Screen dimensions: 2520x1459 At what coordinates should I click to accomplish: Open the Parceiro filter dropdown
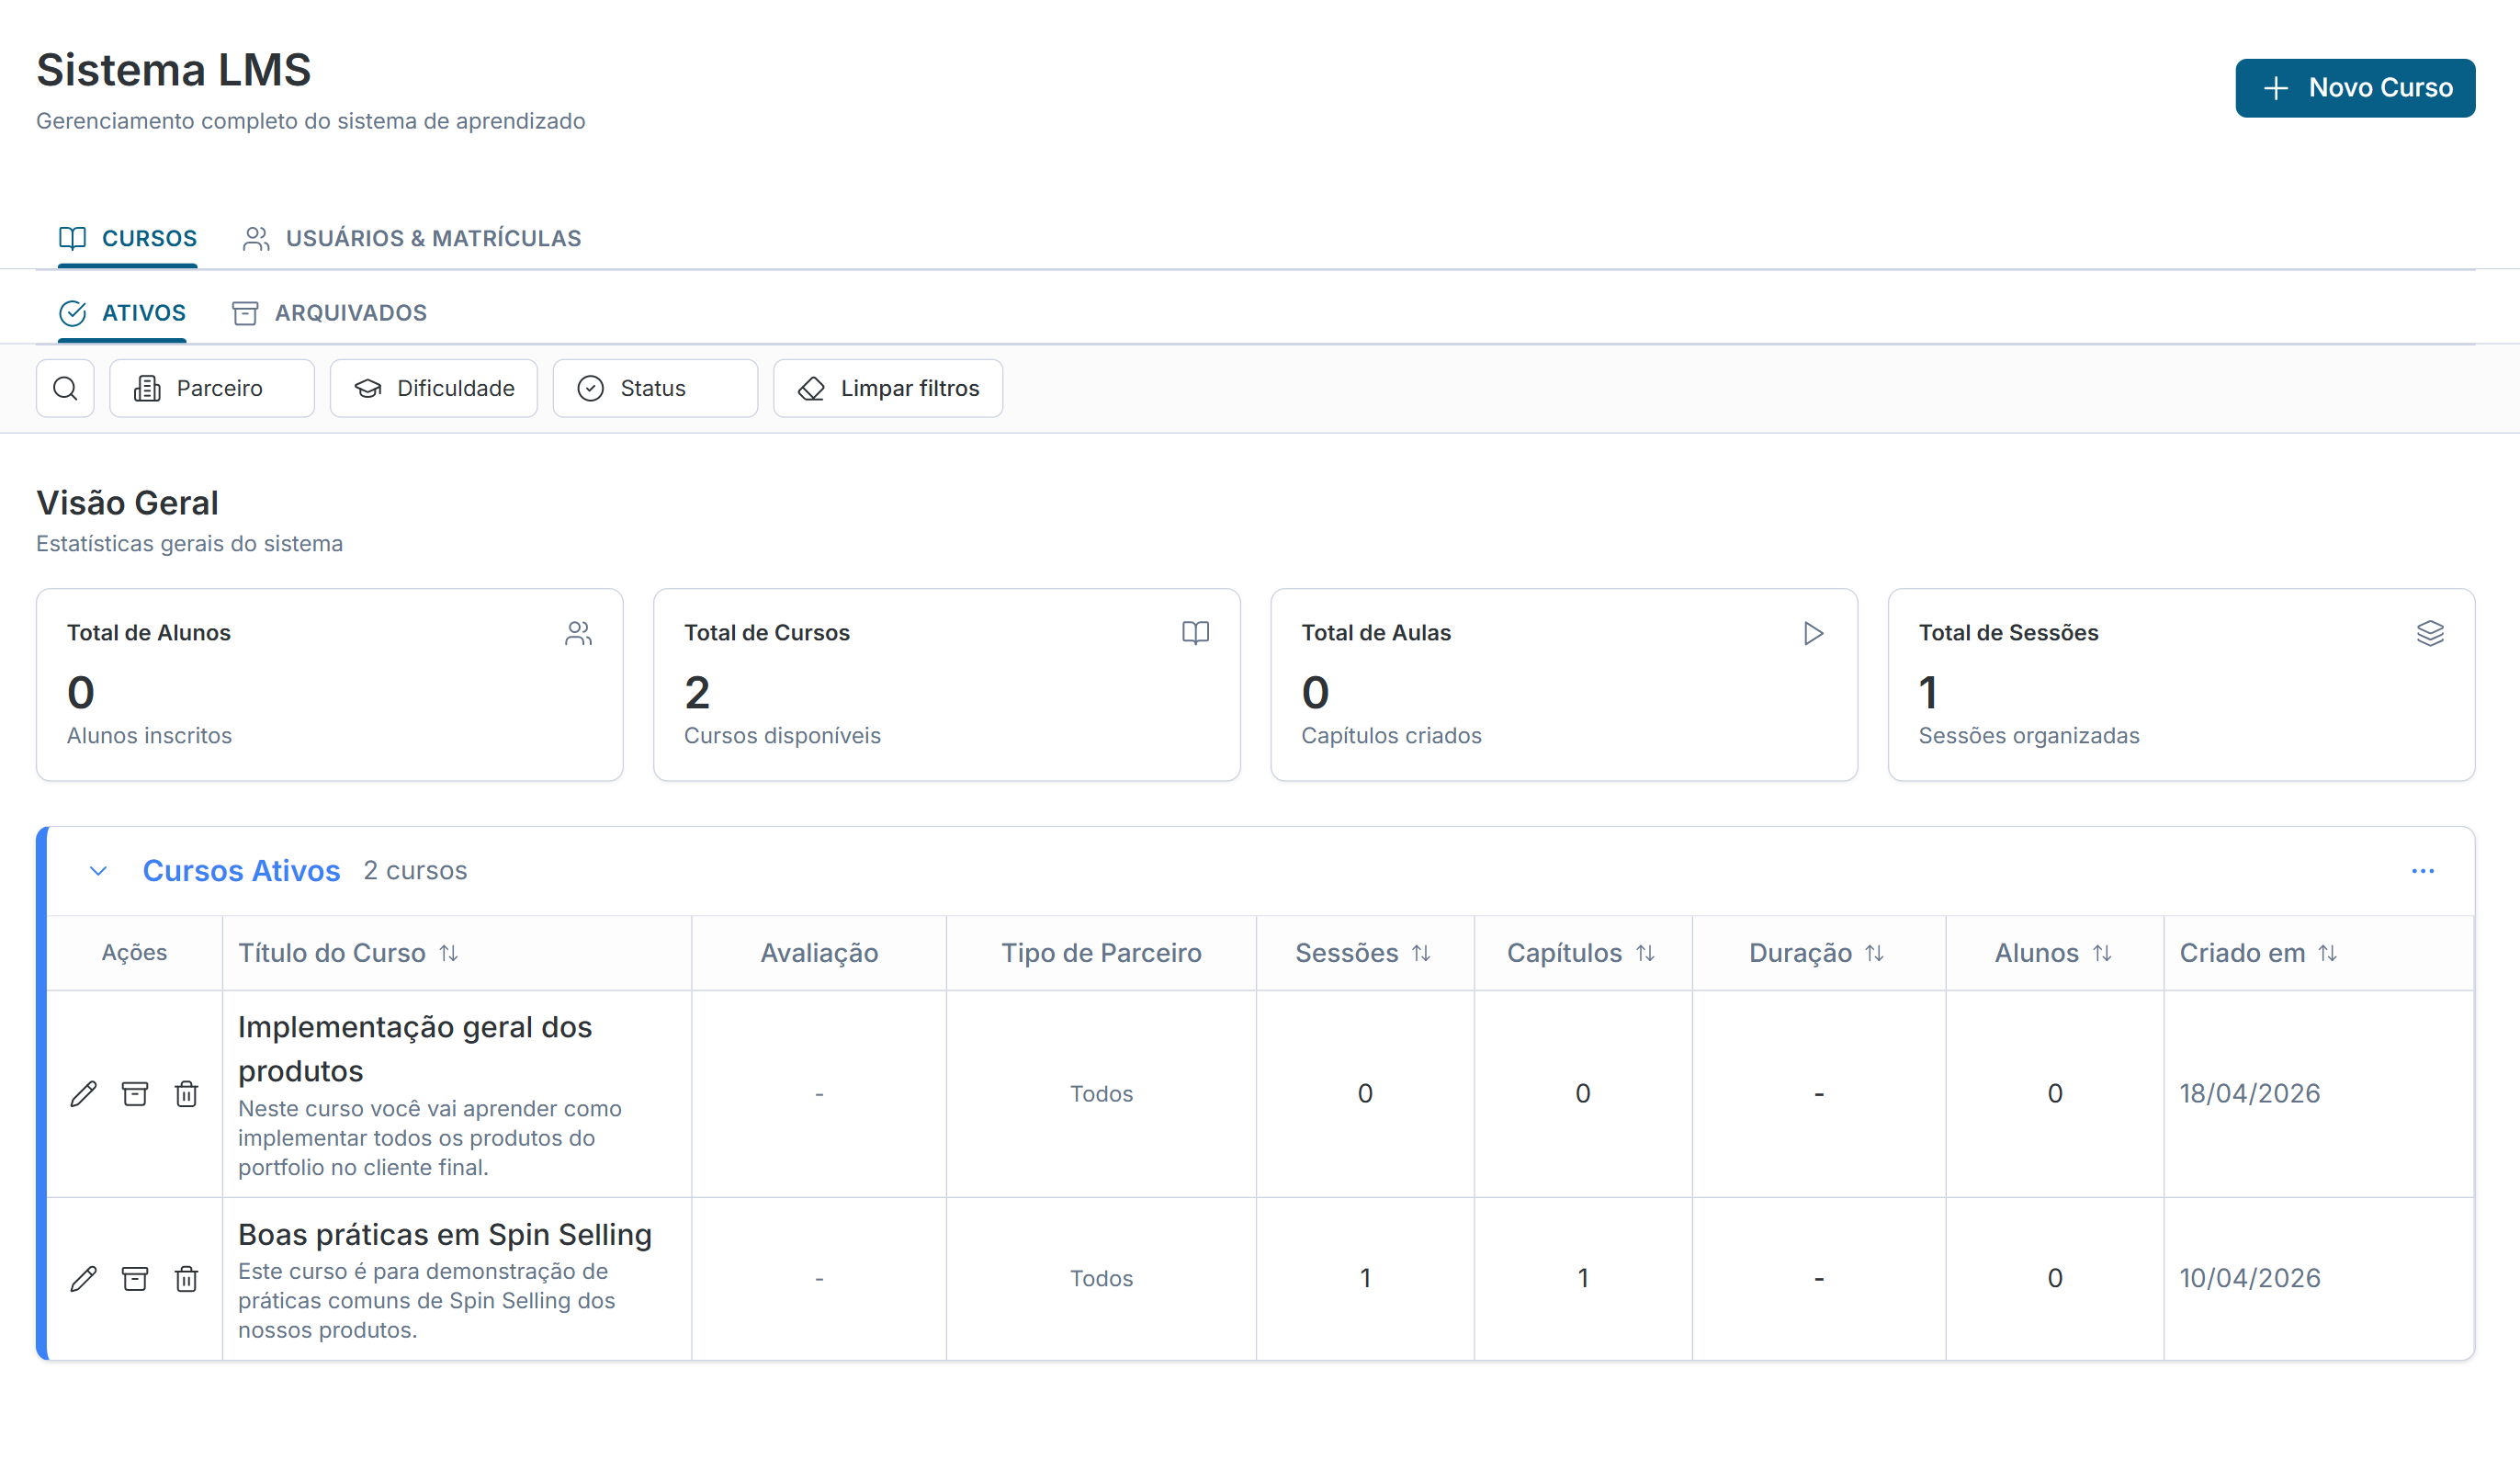point(212,388)
